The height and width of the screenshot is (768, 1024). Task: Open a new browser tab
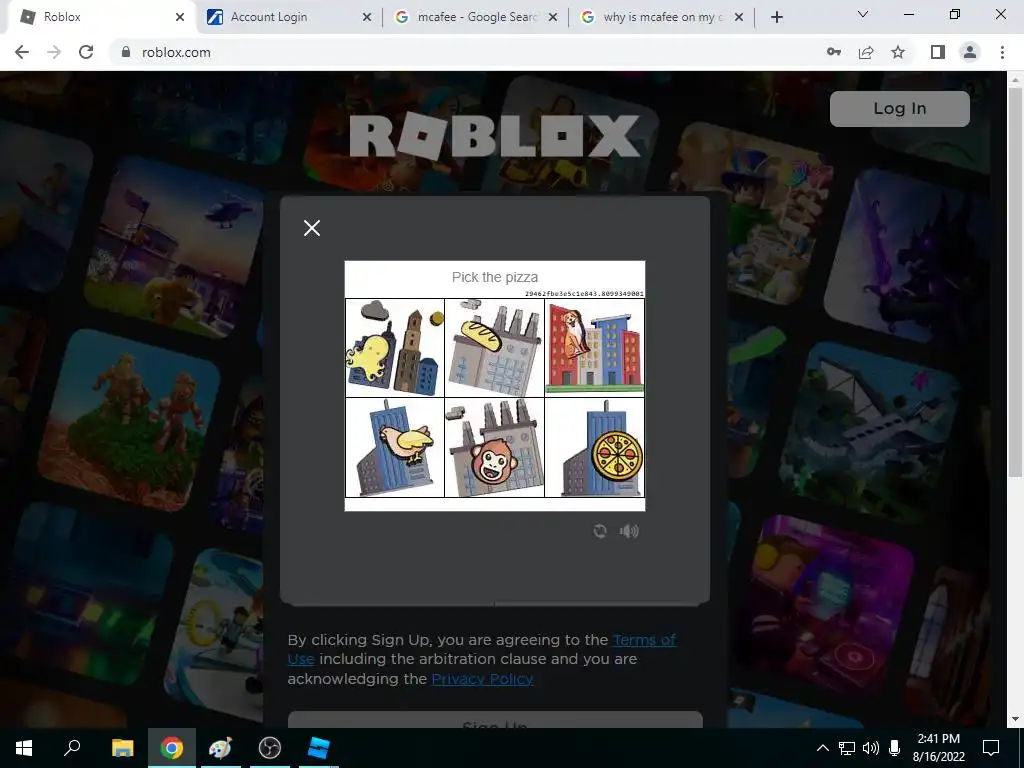coord(776,17)
